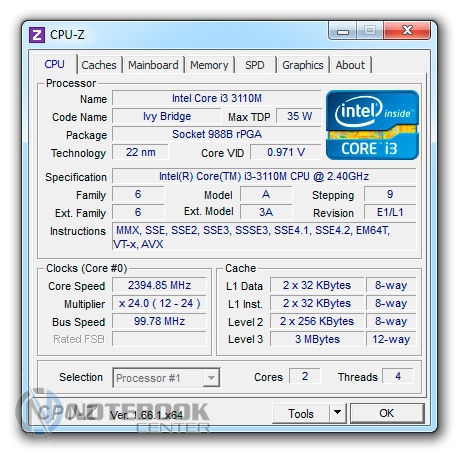Open the About tab
The image size is (463, 459).
[x=350, y=65]
